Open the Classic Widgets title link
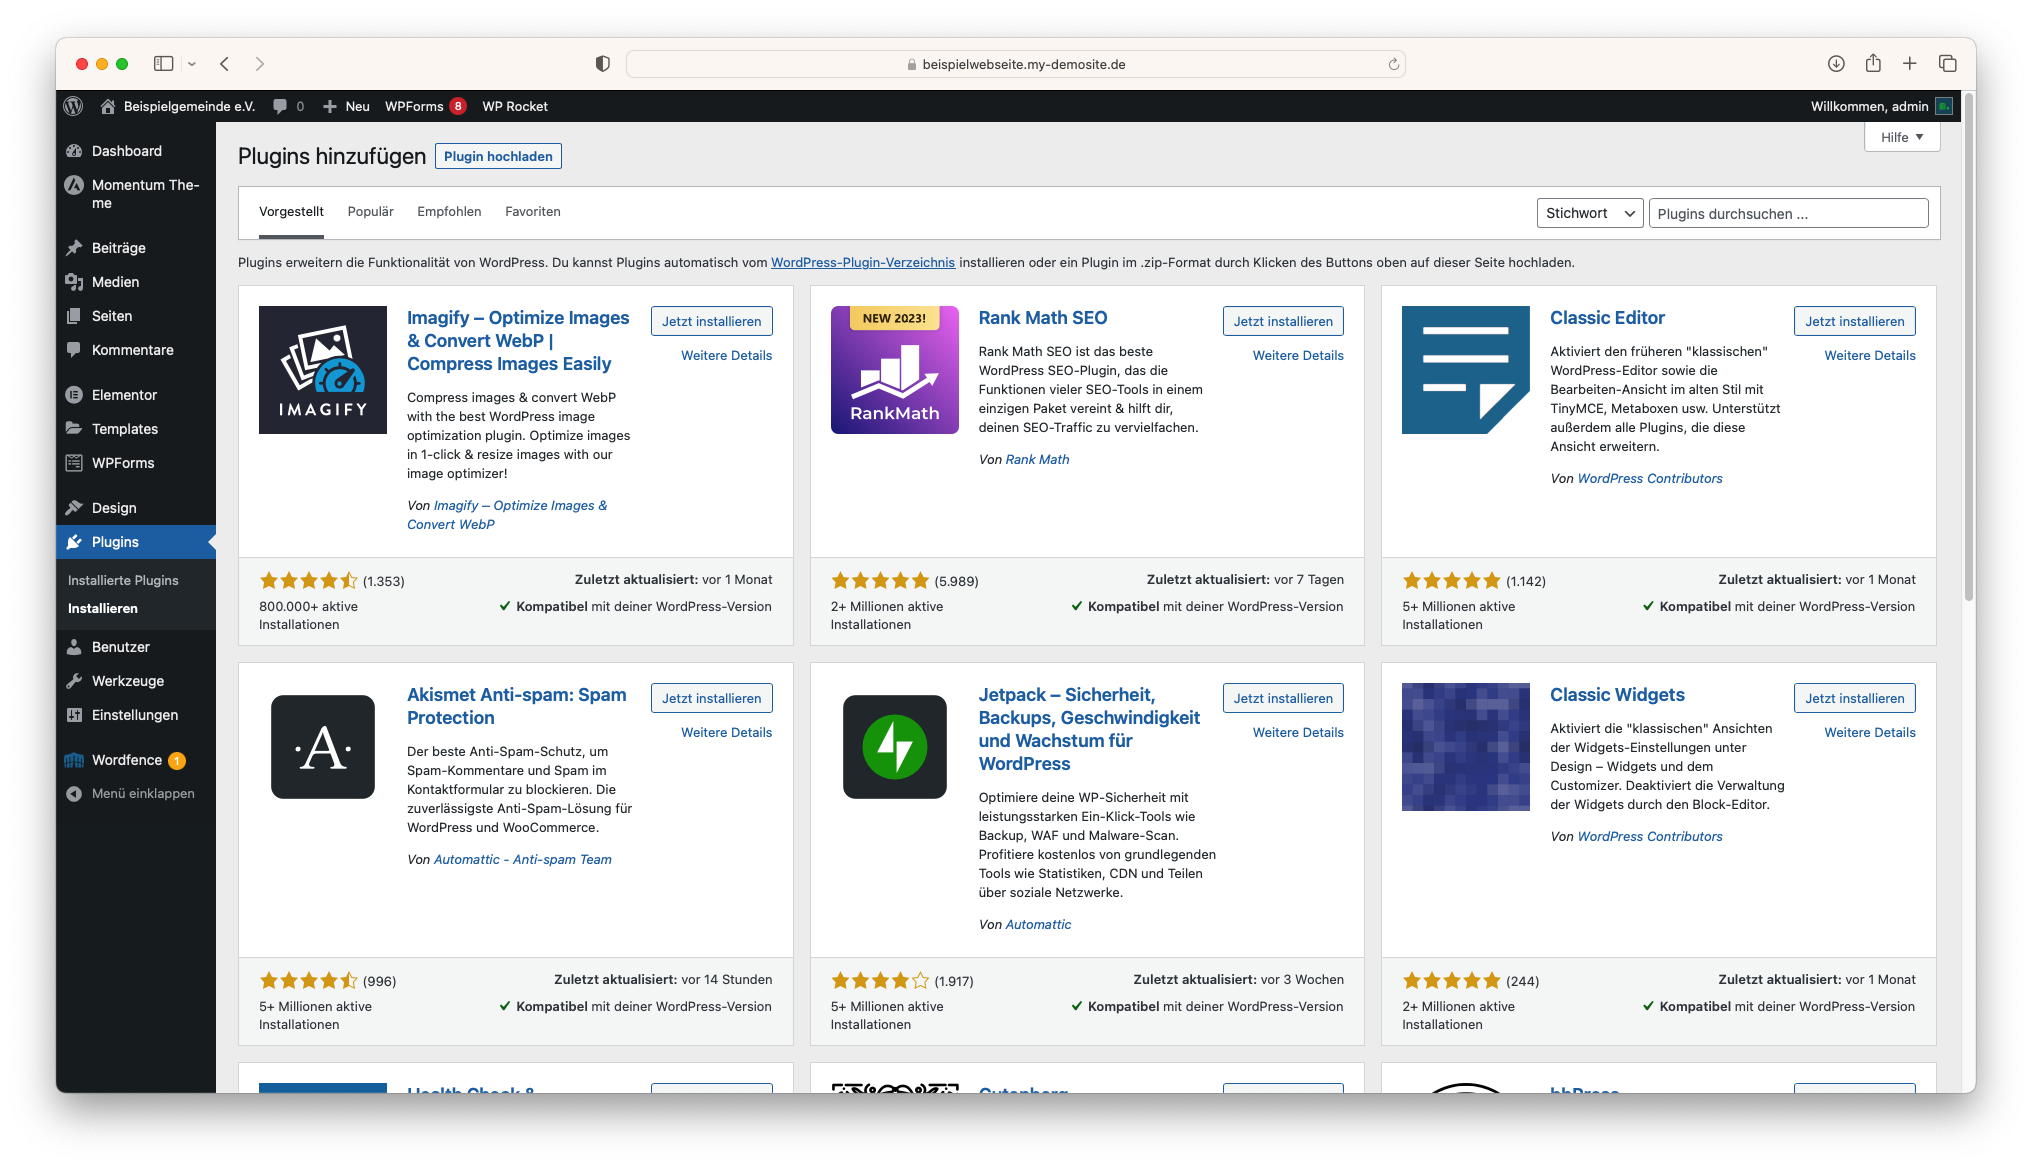2032x1167 pixels. pos(1617,694)
